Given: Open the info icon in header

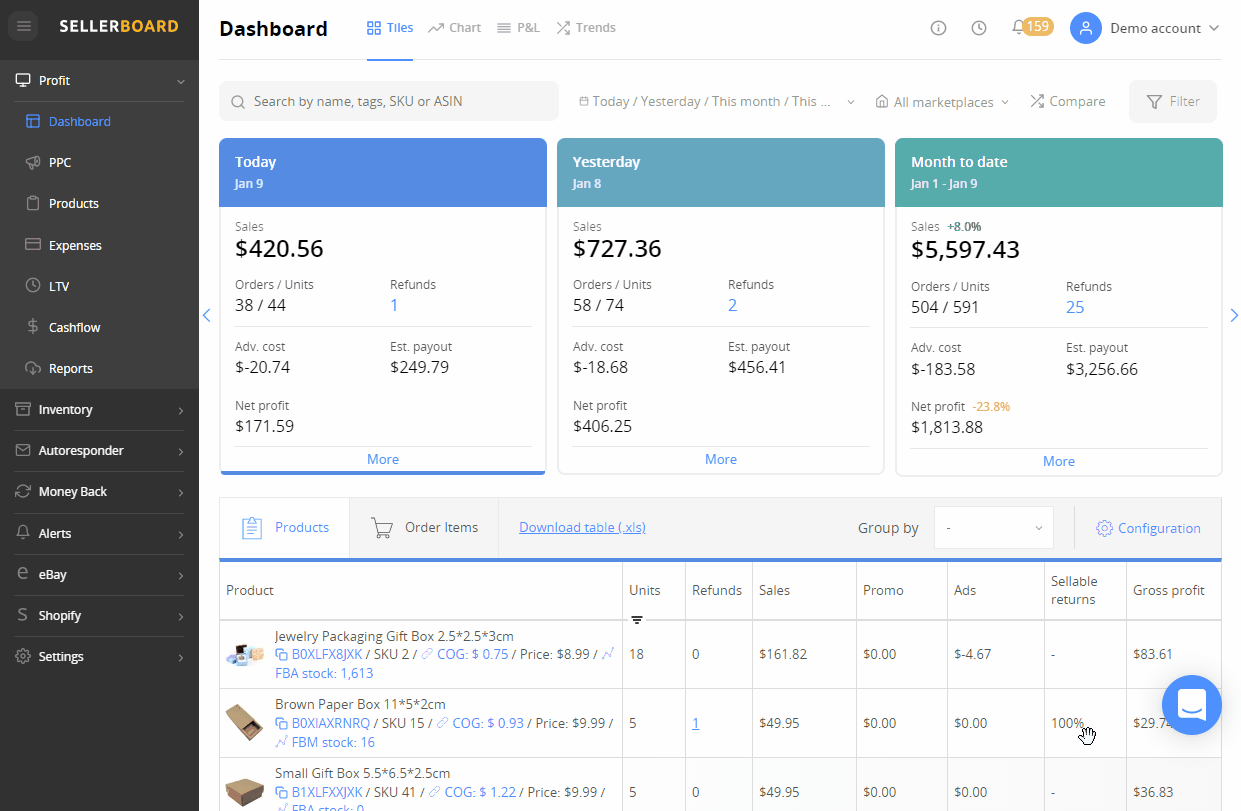Looking at the screenshot, I should point(938,28).
